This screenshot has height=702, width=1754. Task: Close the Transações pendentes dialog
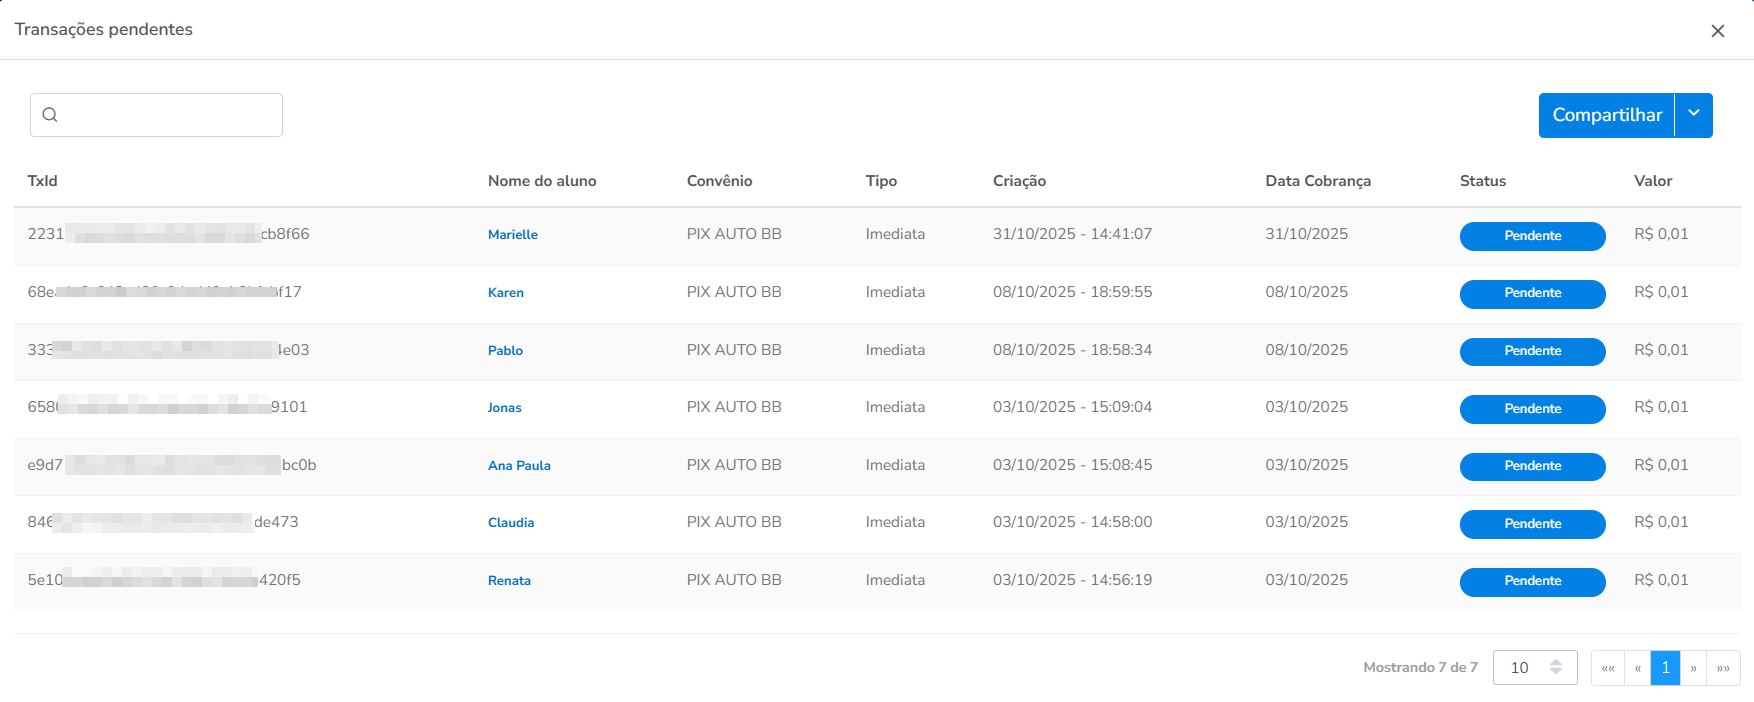click(x=1717, y=31)
